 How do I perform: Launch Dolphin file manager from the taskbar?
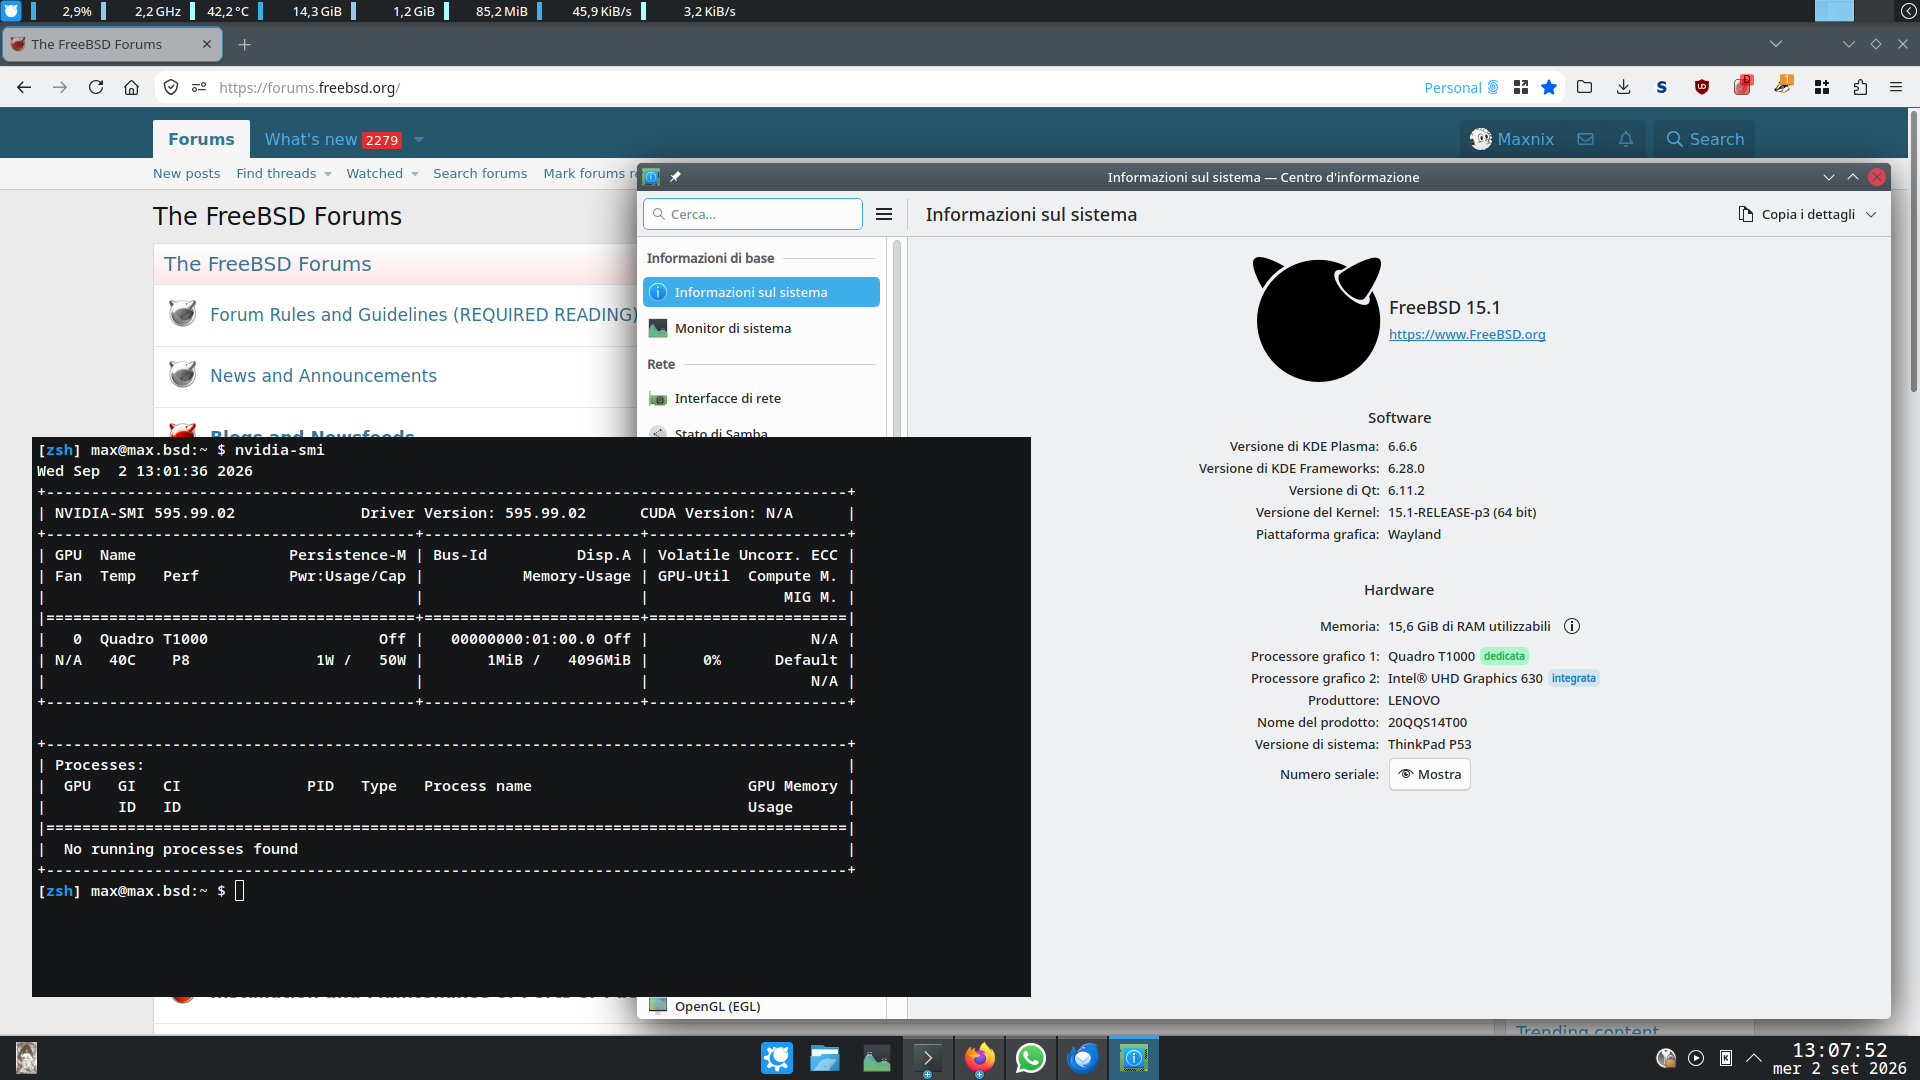825,1058
